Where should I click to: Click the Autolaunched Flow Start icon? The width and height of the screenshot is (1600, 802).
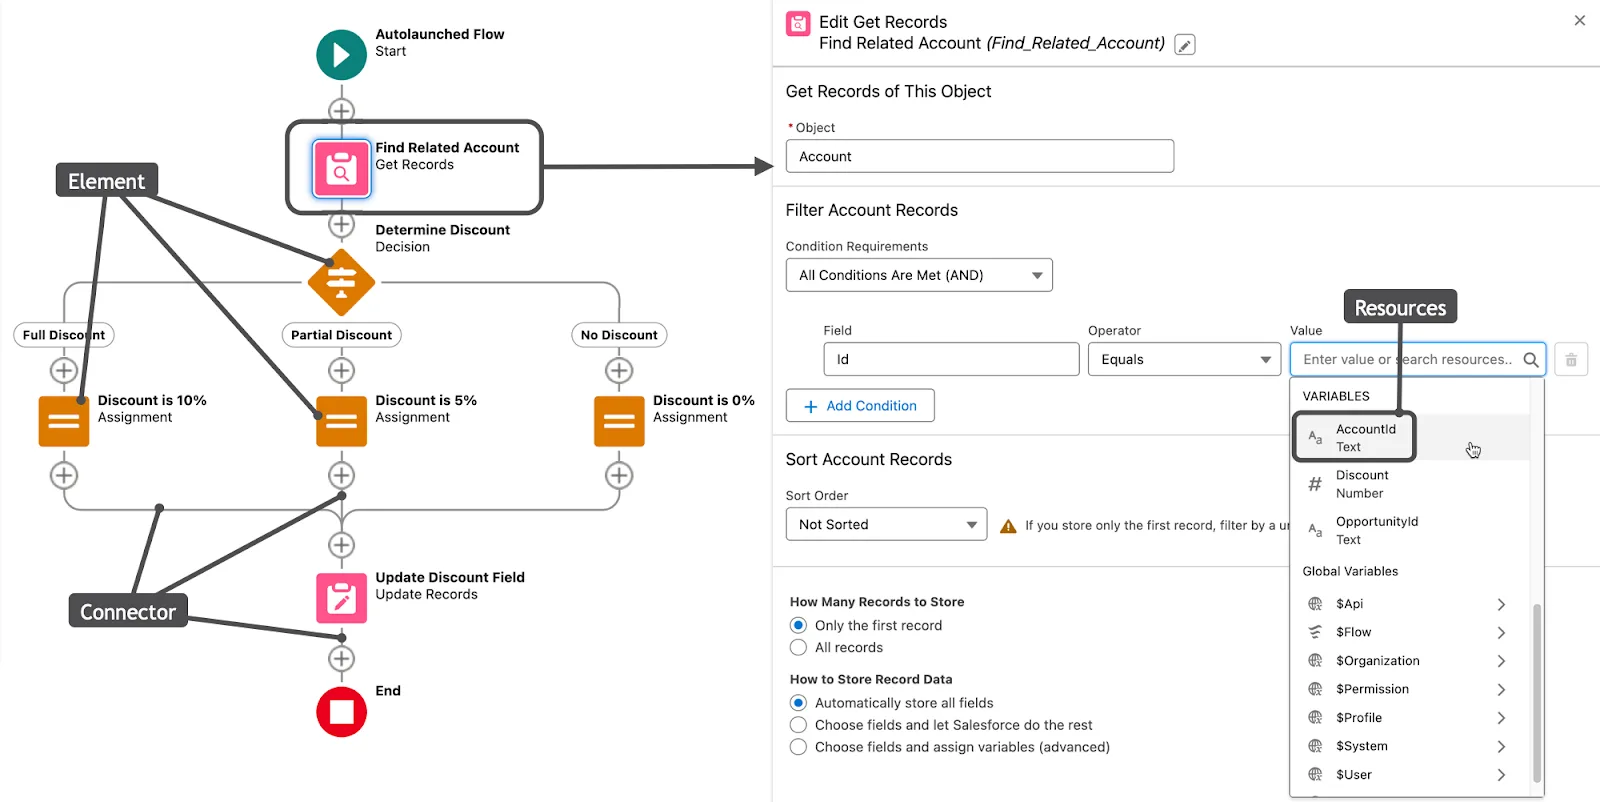[341, 55]
